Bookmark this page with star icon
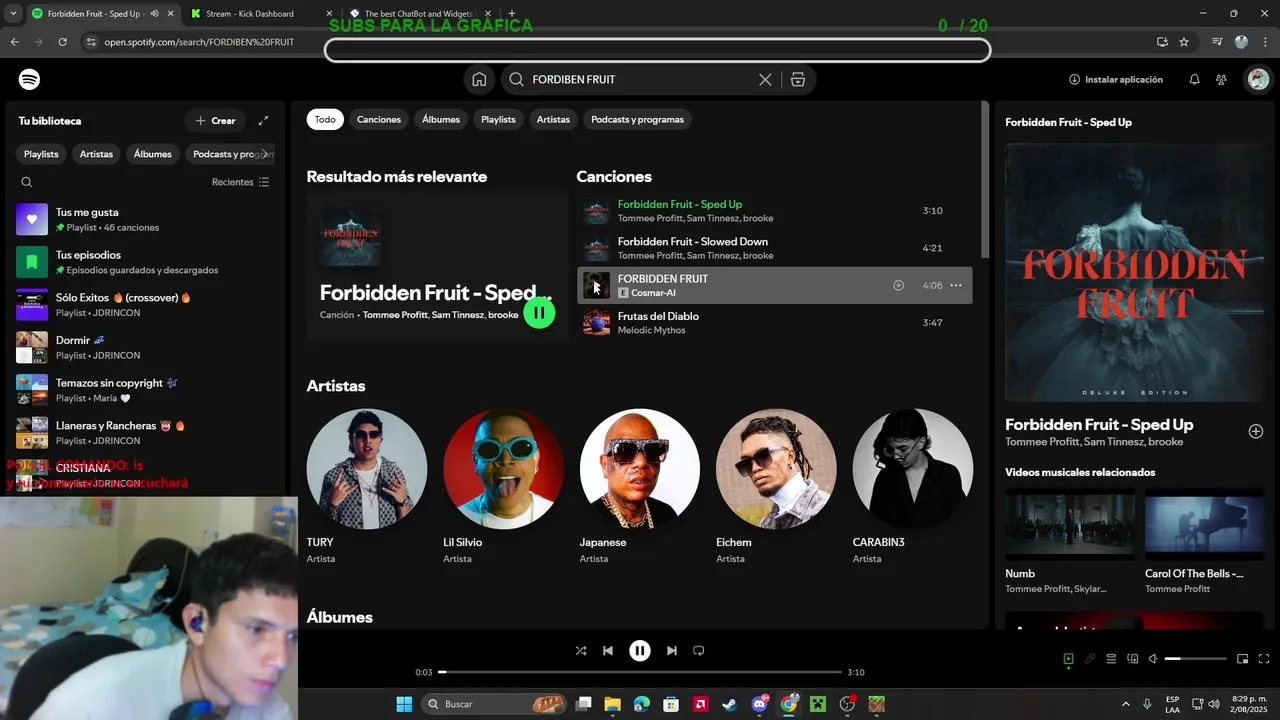This screenshot has width=1280, height=720. (1184, 42)
